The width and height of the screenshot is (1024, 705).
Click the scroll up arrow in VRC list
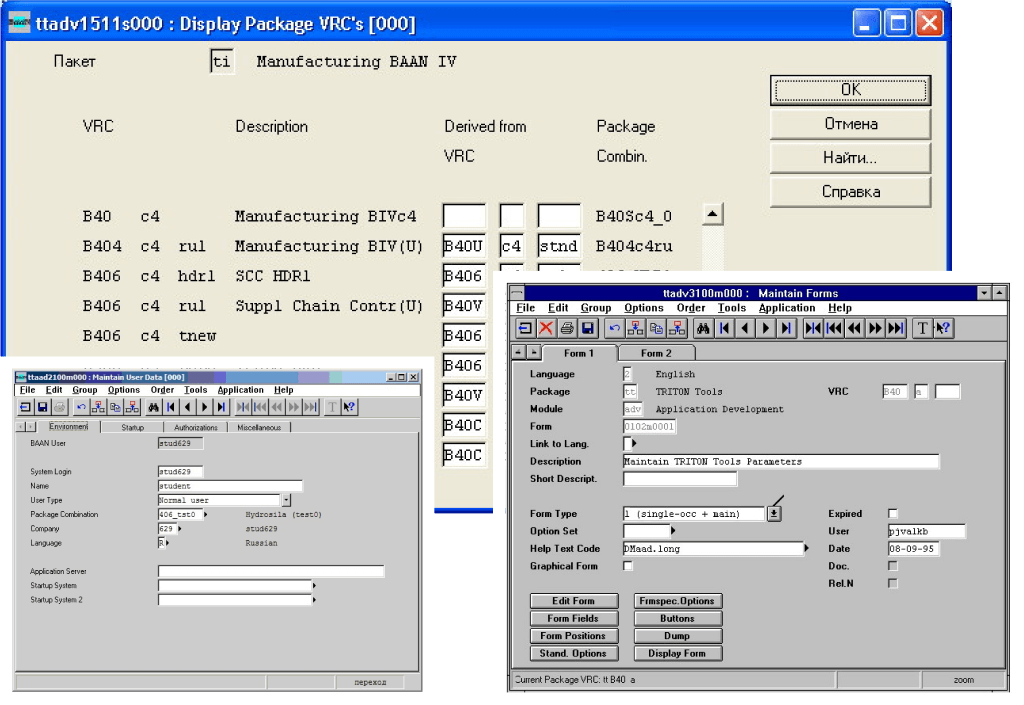[712, 214]
